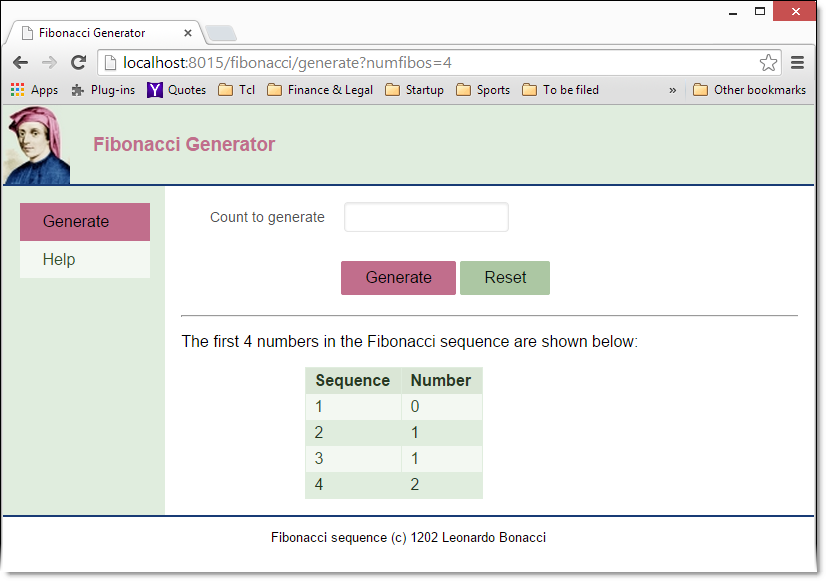Close the Fibonacci Generator browser tab
This screenshot has height=581, width=826.
click(x=188, y=33)
